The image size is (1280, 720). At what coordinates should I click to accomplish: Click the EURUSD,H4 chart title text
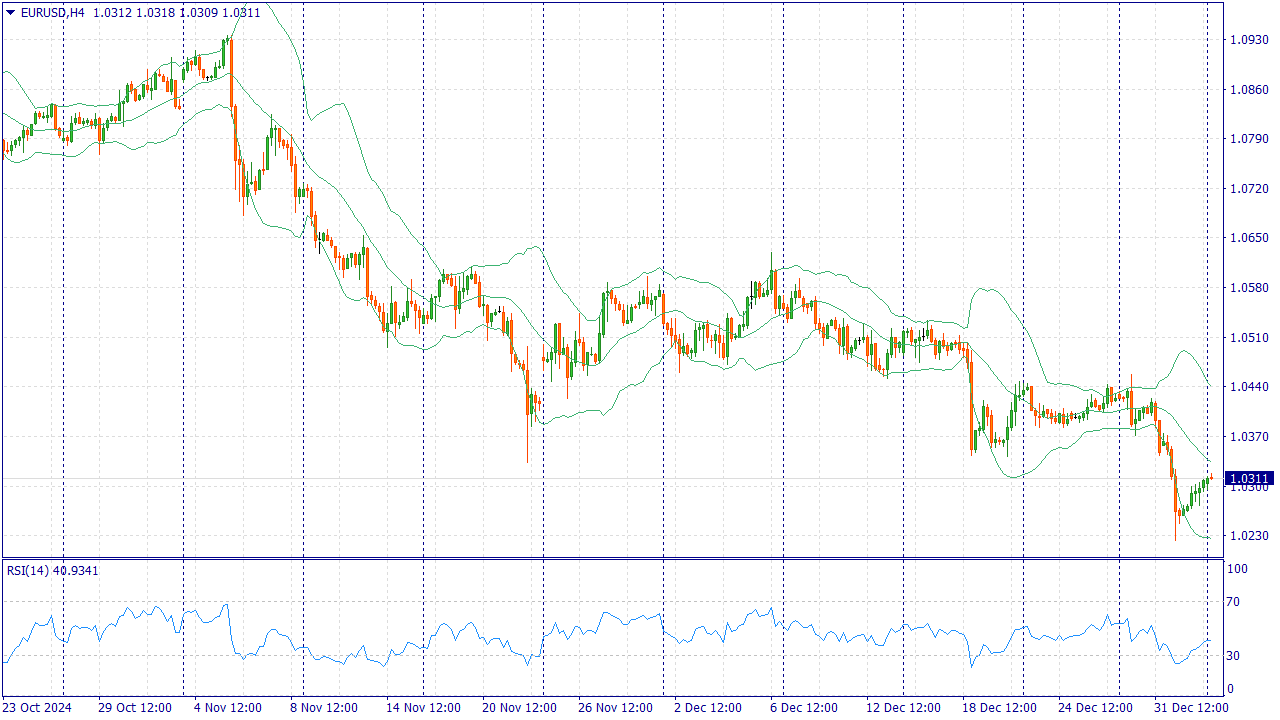[x=52, y=13]
